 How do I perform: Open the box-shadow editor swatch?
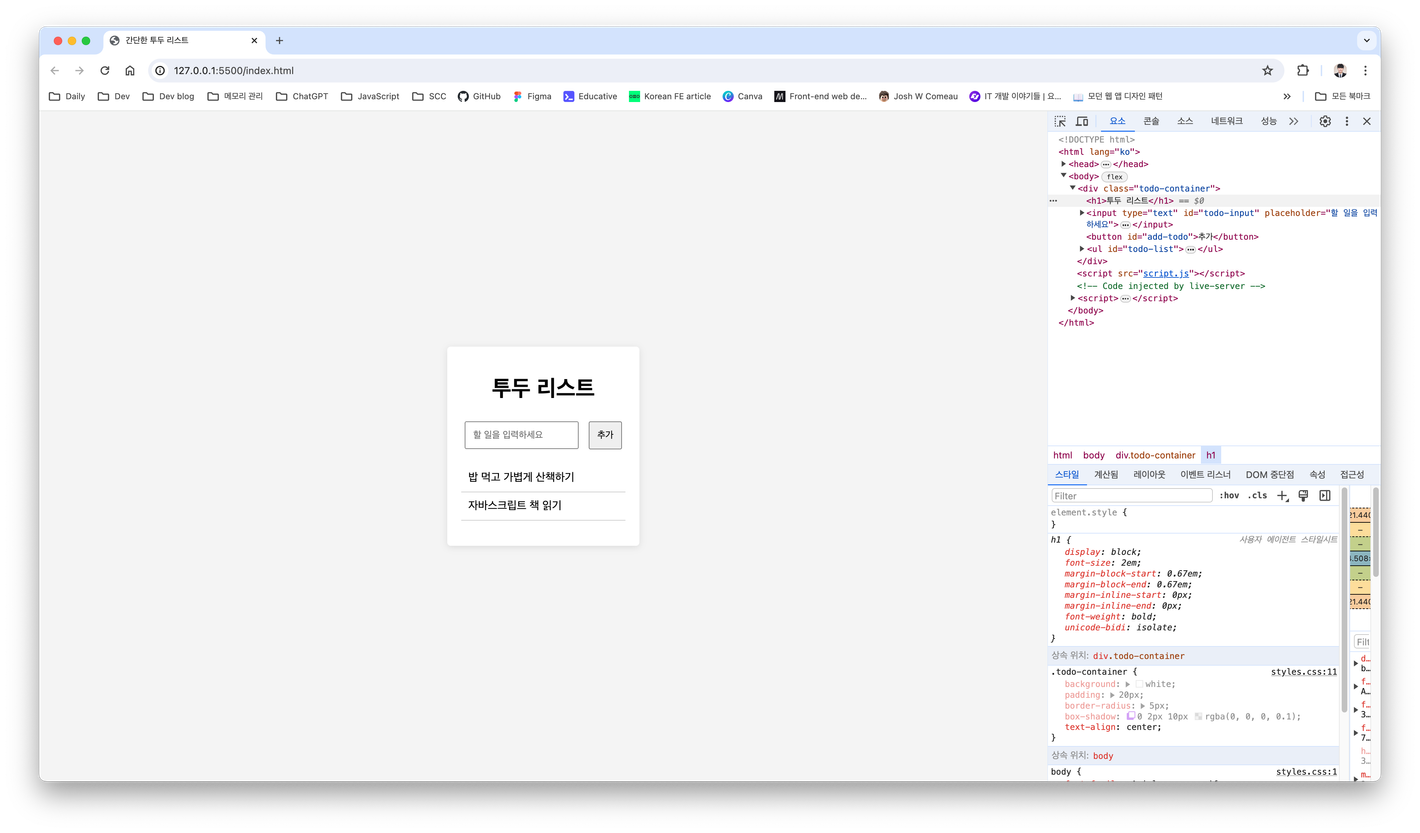pyautogui.click(x=1131, y=716)
